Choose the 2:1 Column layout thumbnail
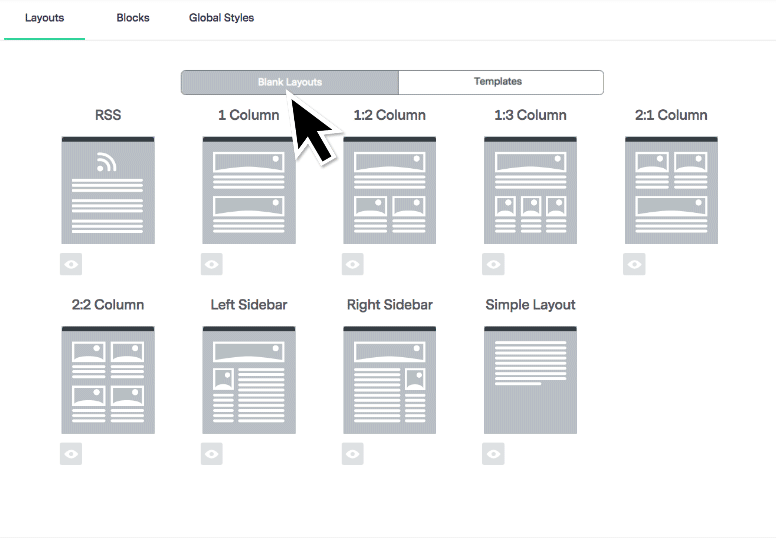The image size is (776, 538). (671, 190)
